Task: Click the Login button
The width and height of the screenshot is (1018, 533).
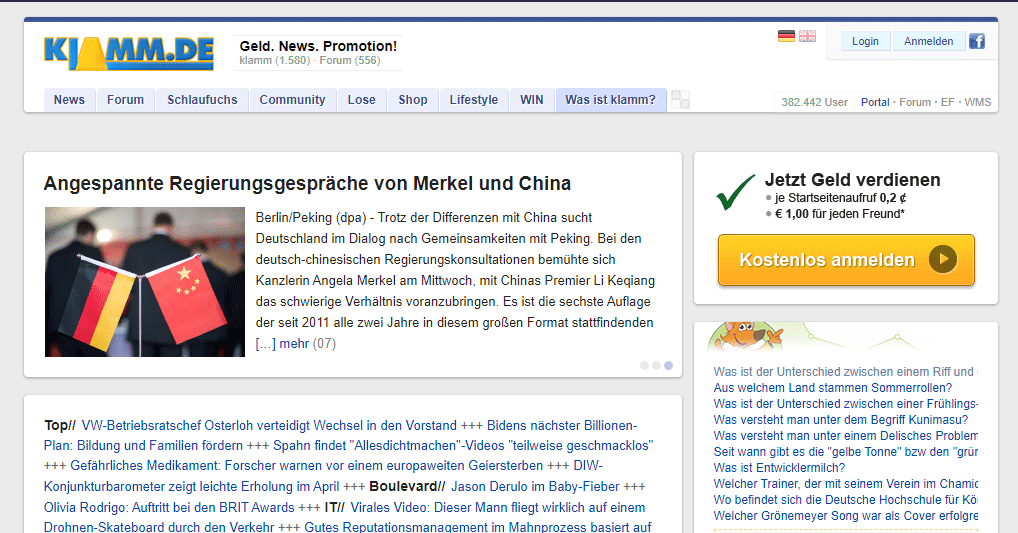Action: pyautogui.click(x=865, y=41)
